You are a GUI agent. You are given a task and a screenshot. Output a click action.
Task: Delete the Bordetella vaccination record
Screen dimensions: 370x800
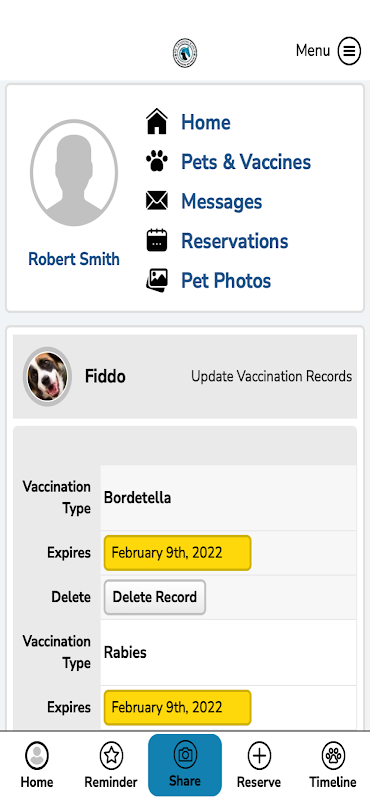(x=155, y=597)
